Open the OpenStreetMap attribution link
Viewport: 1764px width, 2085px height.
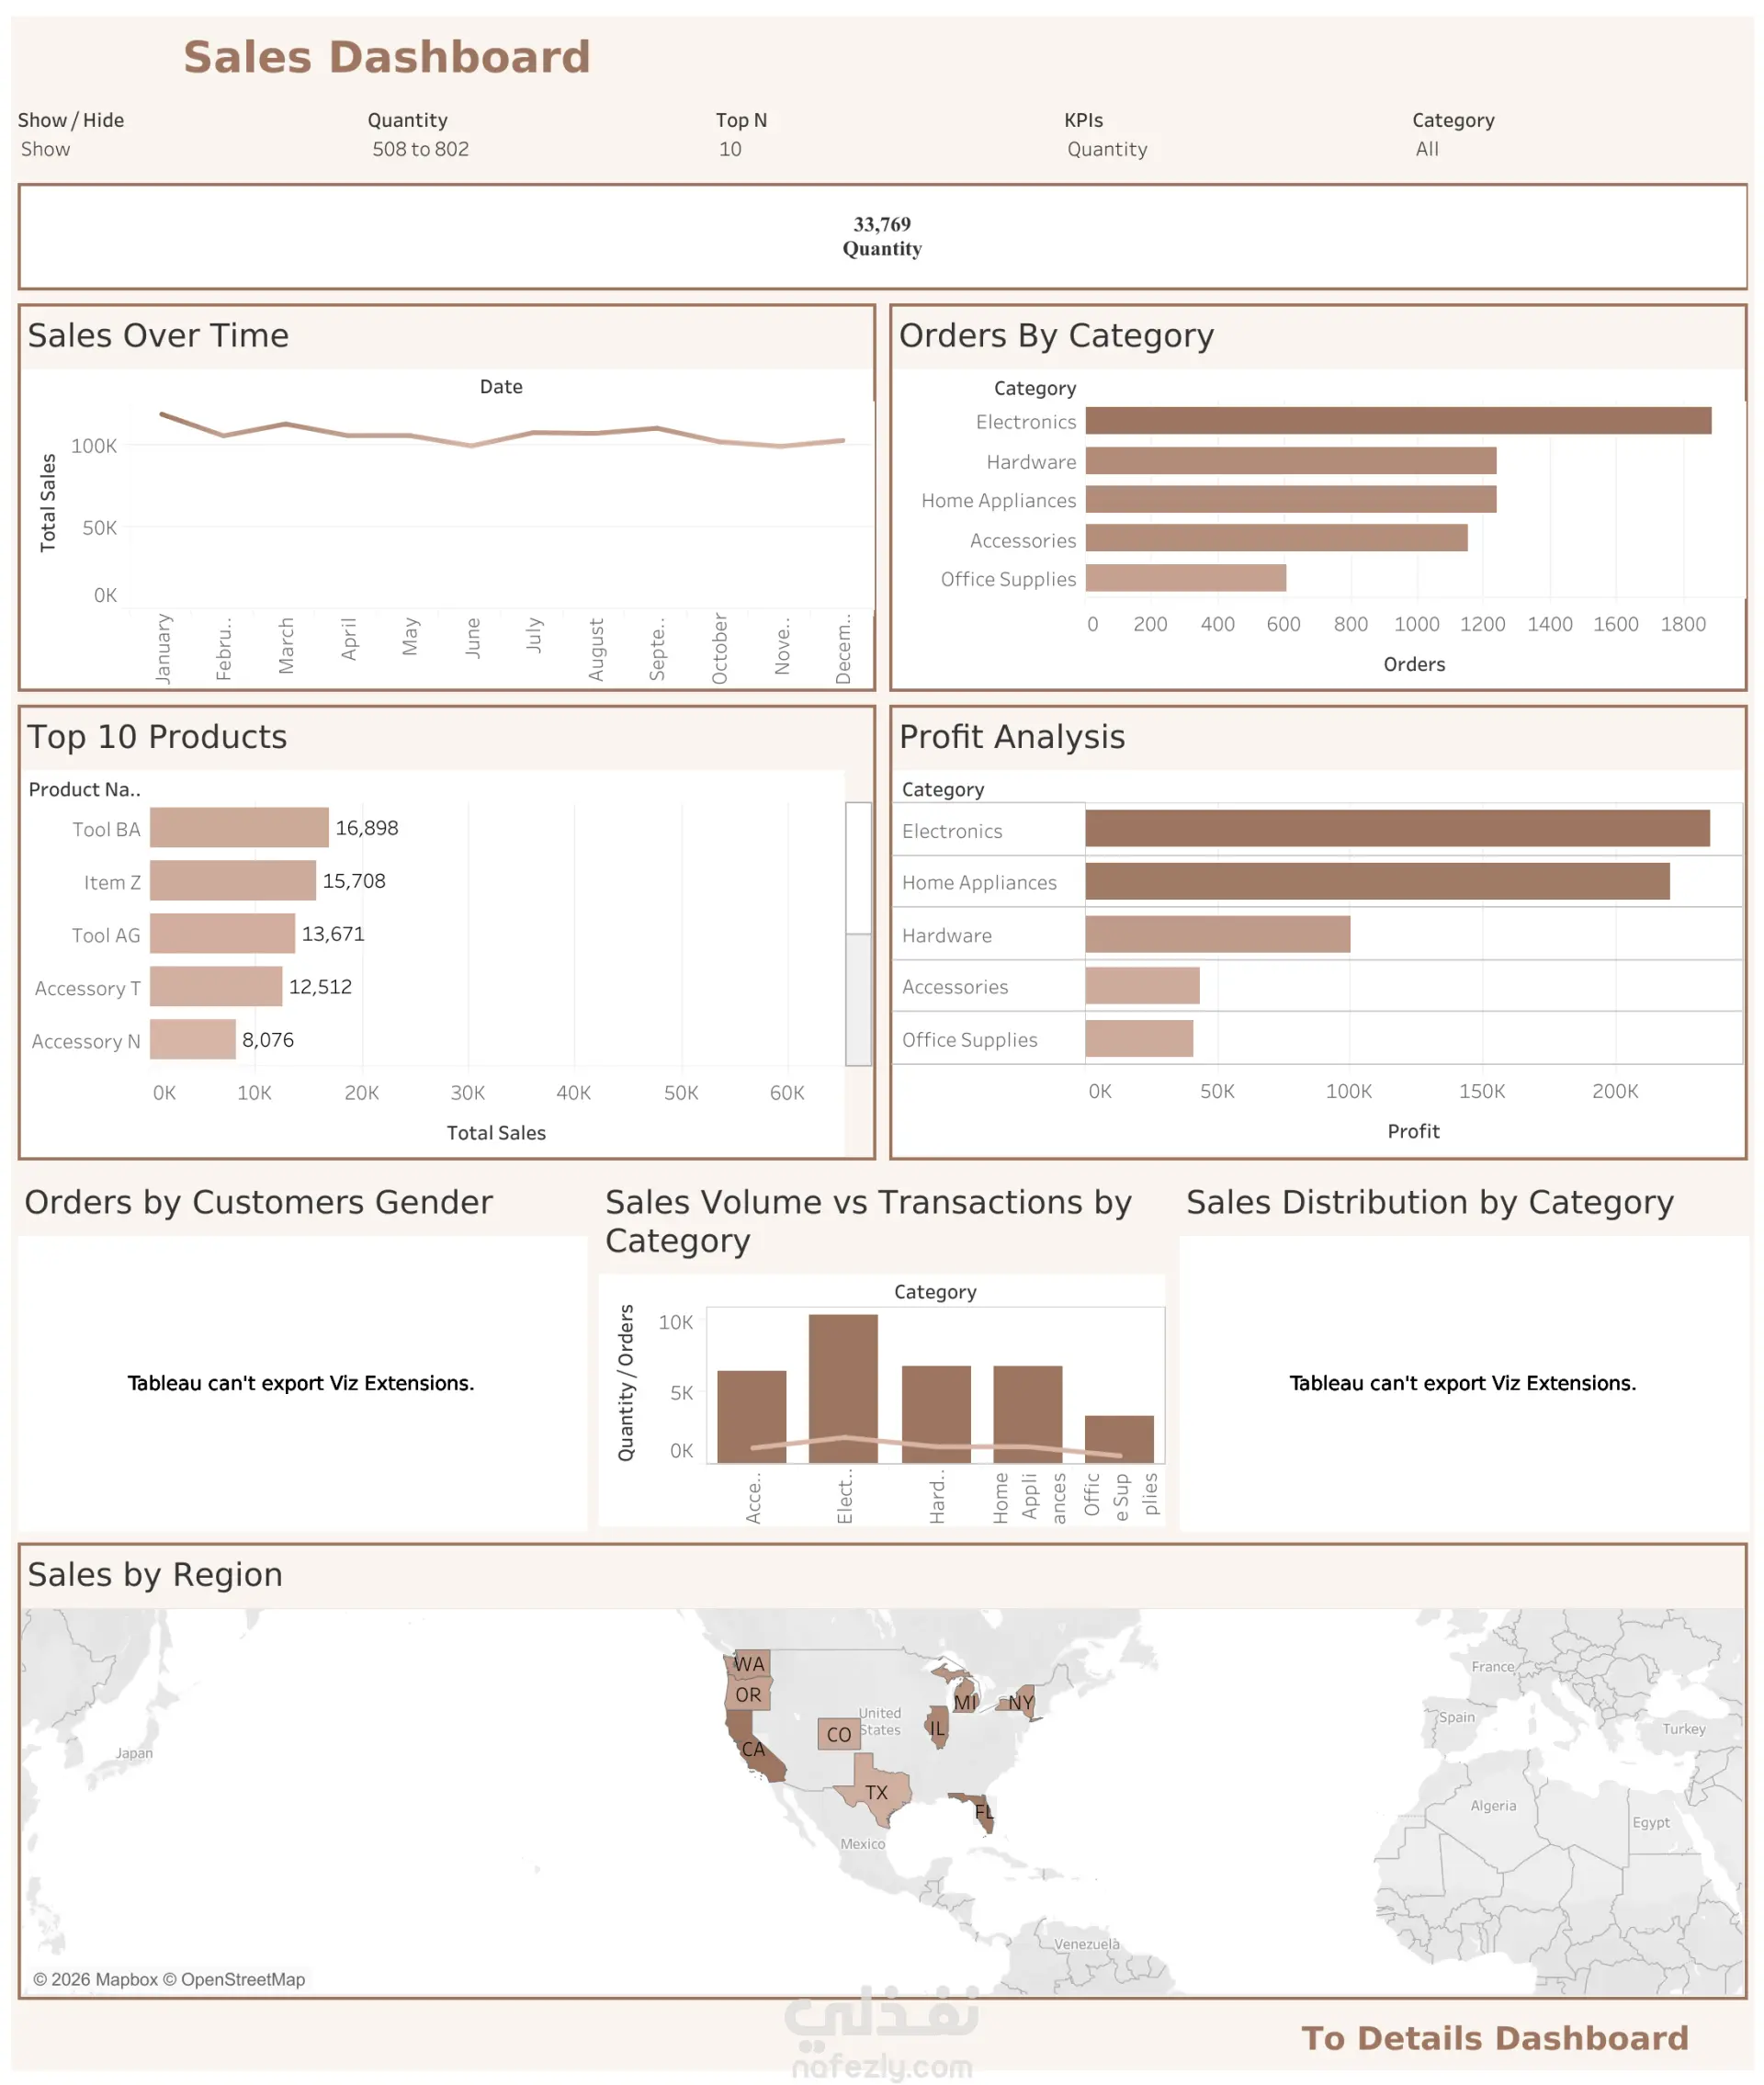(243, 1979)
